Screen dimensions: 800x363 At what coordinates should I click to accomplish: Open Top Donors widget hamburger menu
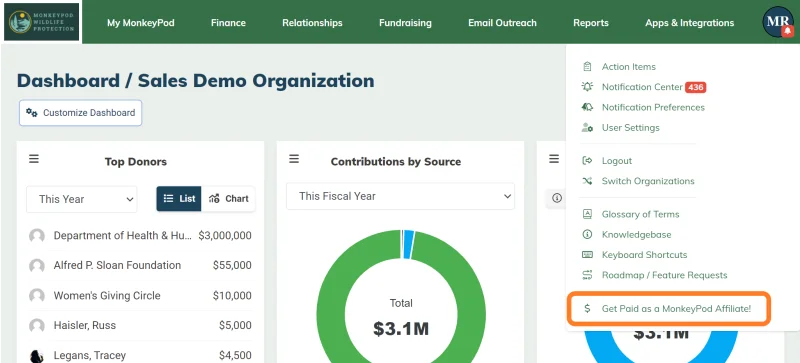click(x=34, y=159)
